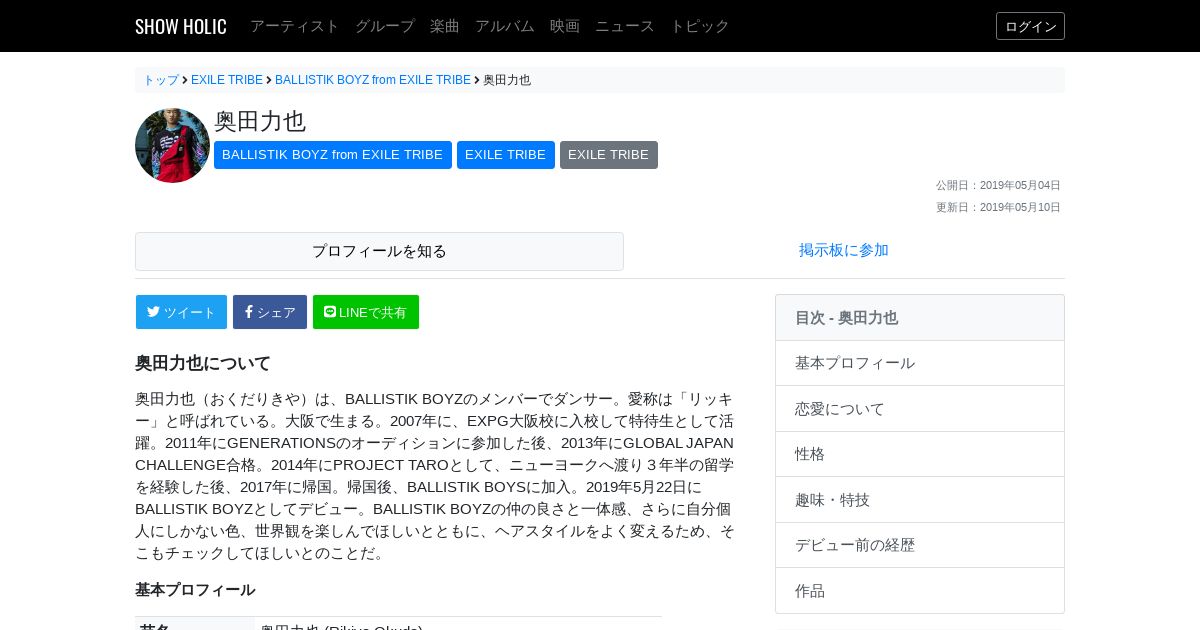Jump to 性格 in the contents
The height and width of the screenshot is (630, 1200).
click(920, 454)
